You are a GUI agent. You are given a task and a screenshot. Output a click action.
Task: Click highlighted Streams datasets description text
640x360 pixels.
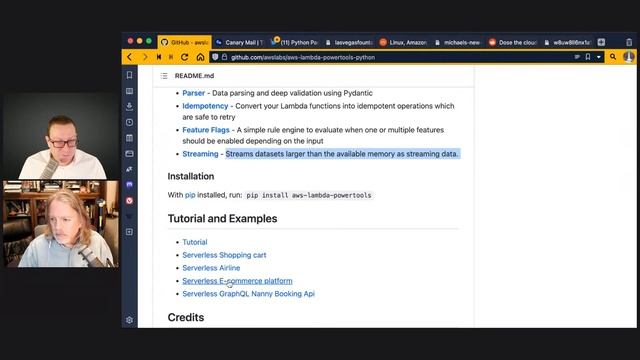pos(342,154)
